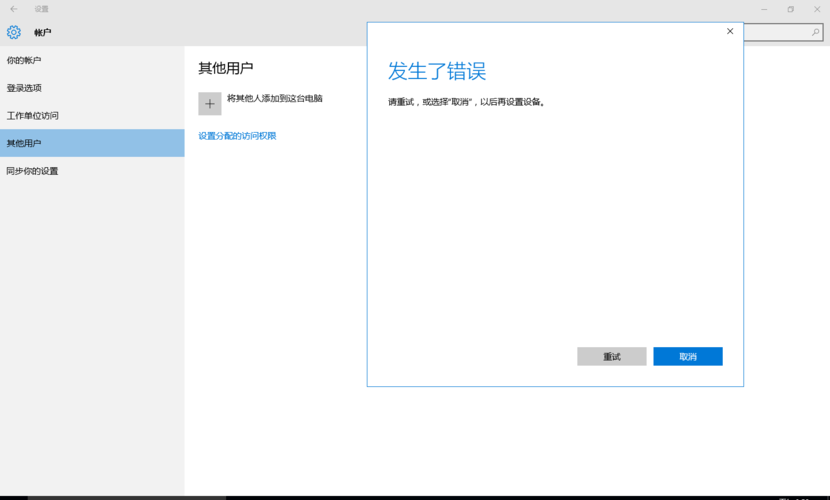The height and width of the screenshot is (500, 830).
Task: Click the error message 请重试 text
Action: [466, 102]
